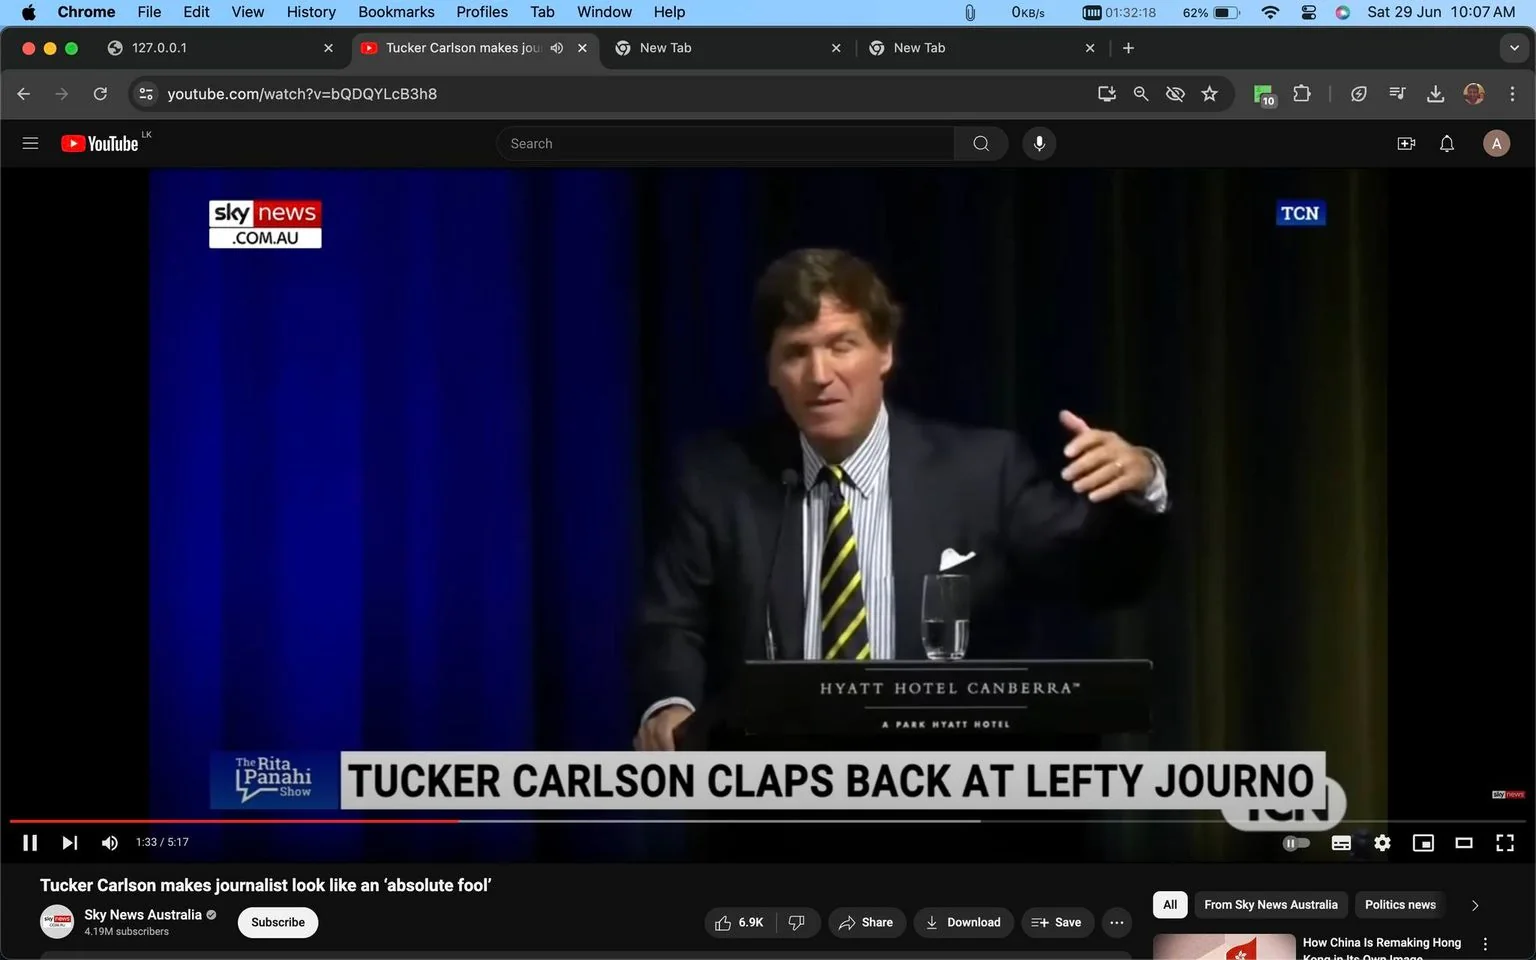Viewport: 1536px width, 960px height.
Task: Select From Sky News Australia chip
Action: point(1271,904)
